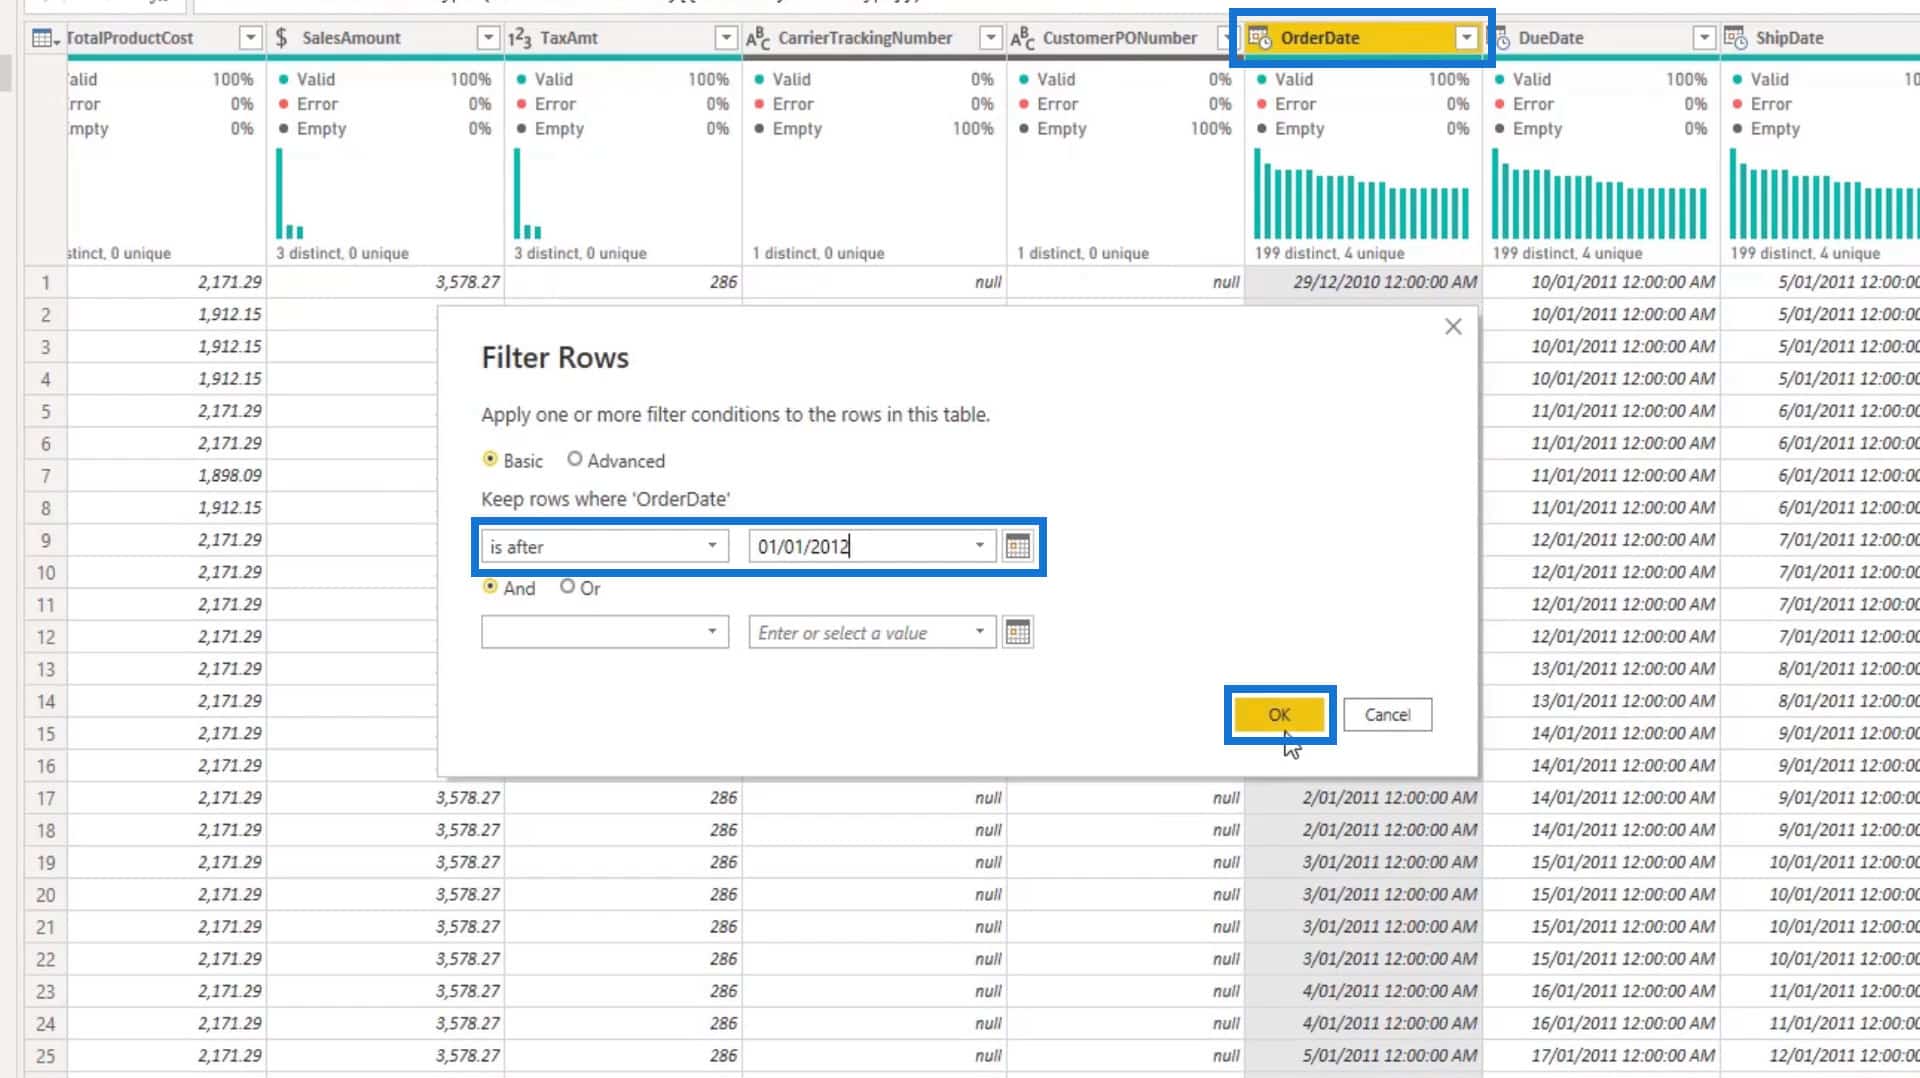1920x1078 pixels.
Task: Open CarrierTrackingNumber column filter dropdown
Action: 990,38
